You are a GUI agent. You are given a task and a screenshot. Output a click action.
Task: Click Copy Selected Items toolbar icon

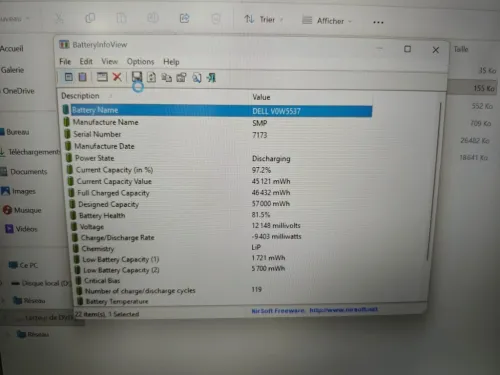(x=166, y=78)
